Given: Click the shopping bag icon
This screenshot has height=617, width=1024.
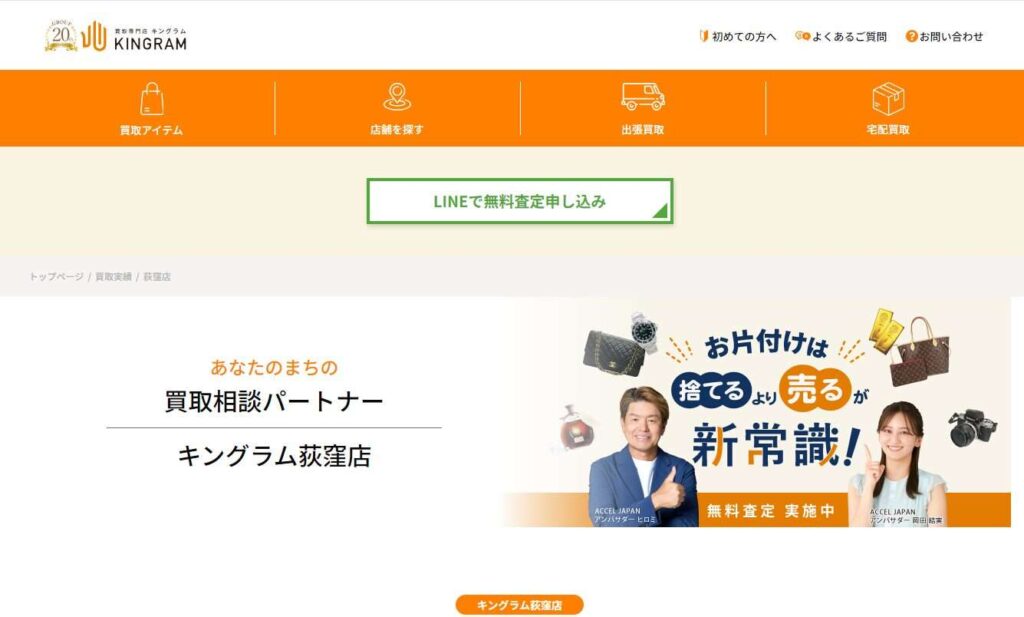Looking at the screenshot, I should (152, 99).
